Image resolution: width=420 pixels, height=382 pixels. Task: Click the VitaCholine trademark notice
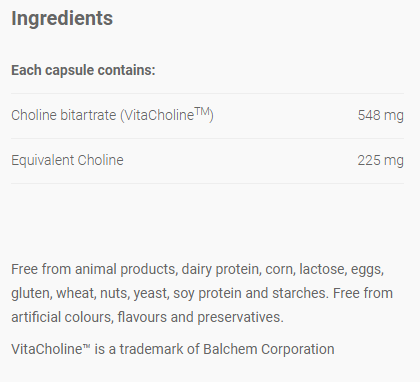[x=173, y=349]
